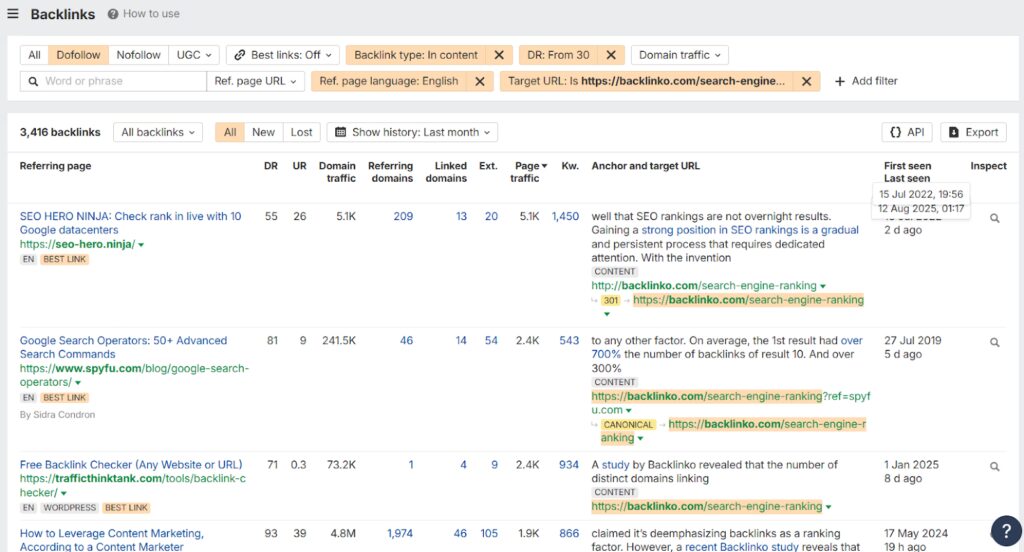Edit the Ref. page language: English filter
The height and width of the screenshot is (552, 1024).
(389, 81)
